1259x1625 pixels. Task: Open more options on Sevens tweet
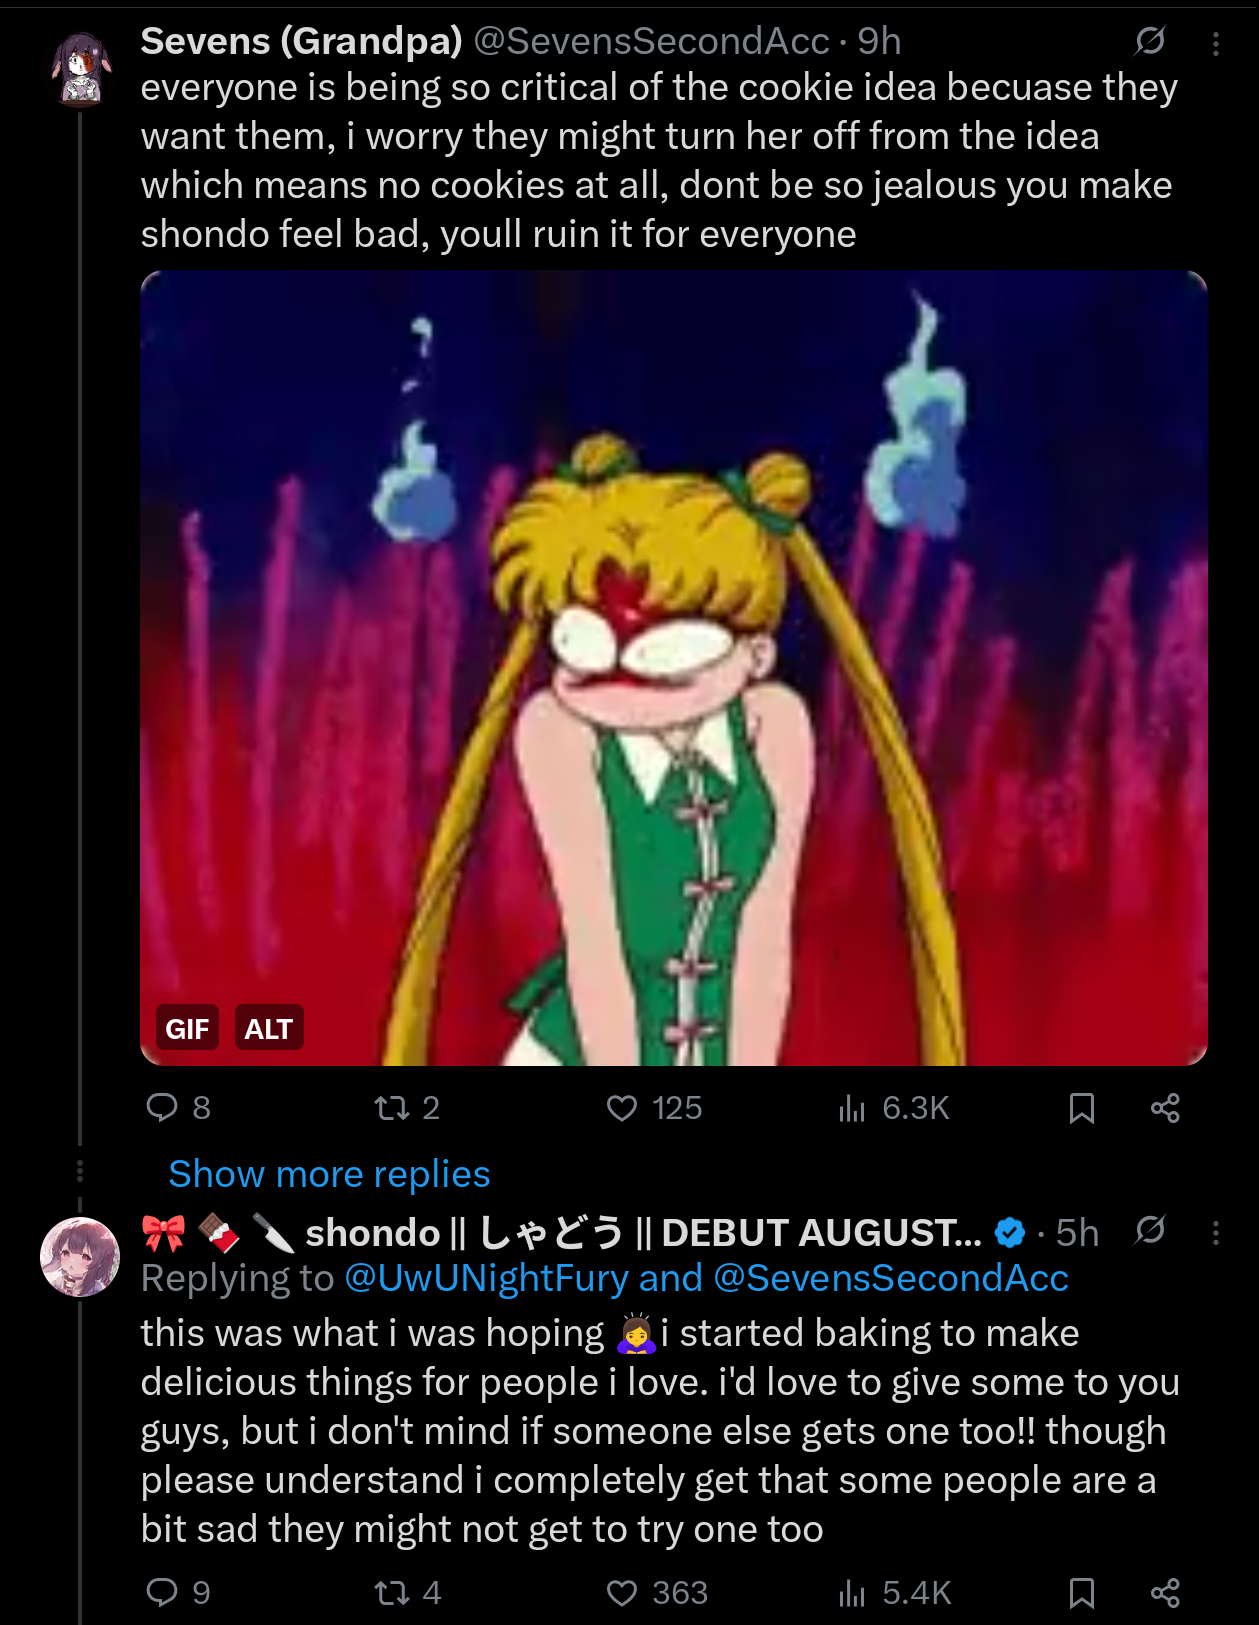[1215, 43]
